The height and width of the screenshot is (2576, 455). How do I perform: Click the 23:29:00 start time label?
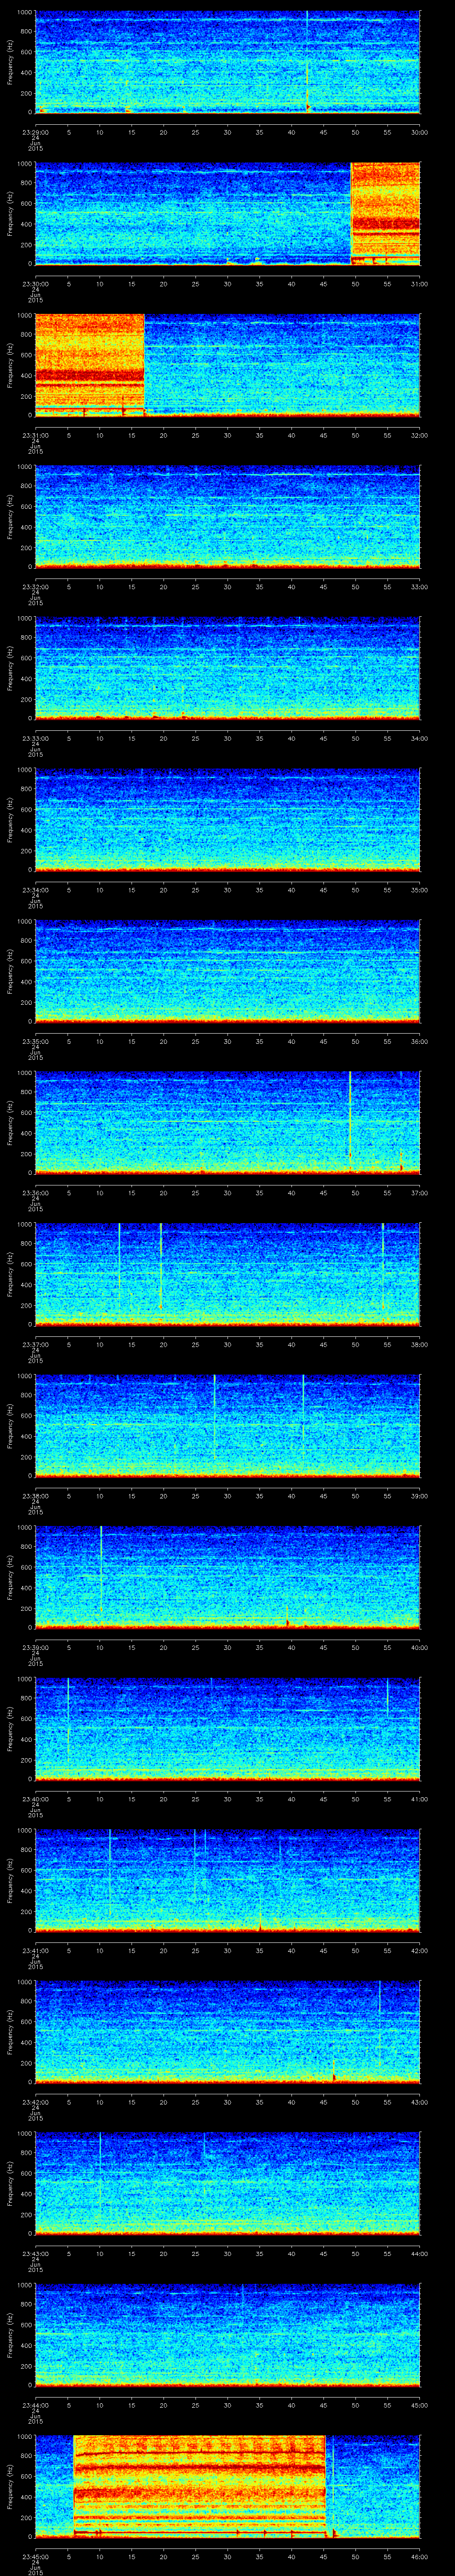pos(35,132)
